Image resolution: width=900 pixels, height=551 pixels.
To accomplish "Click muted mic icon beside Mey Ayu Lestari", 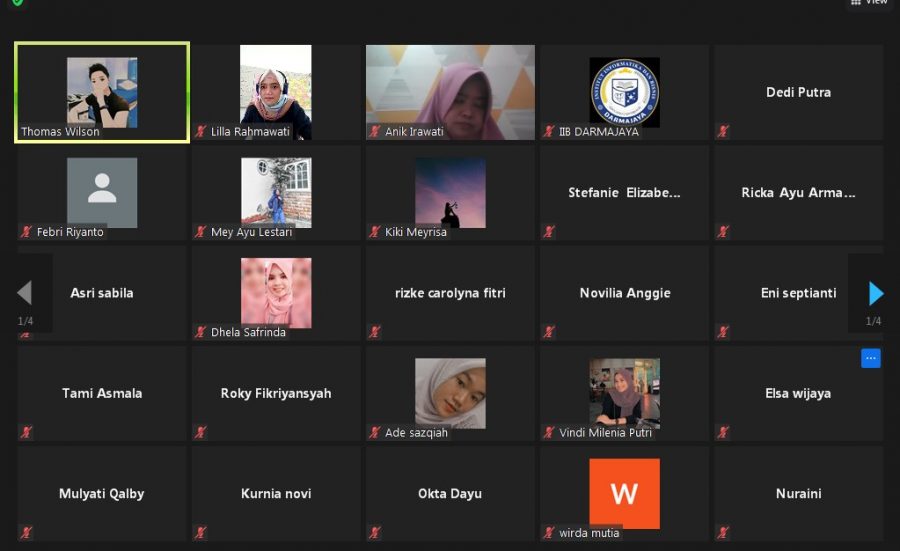I will [x=200, y=232].
